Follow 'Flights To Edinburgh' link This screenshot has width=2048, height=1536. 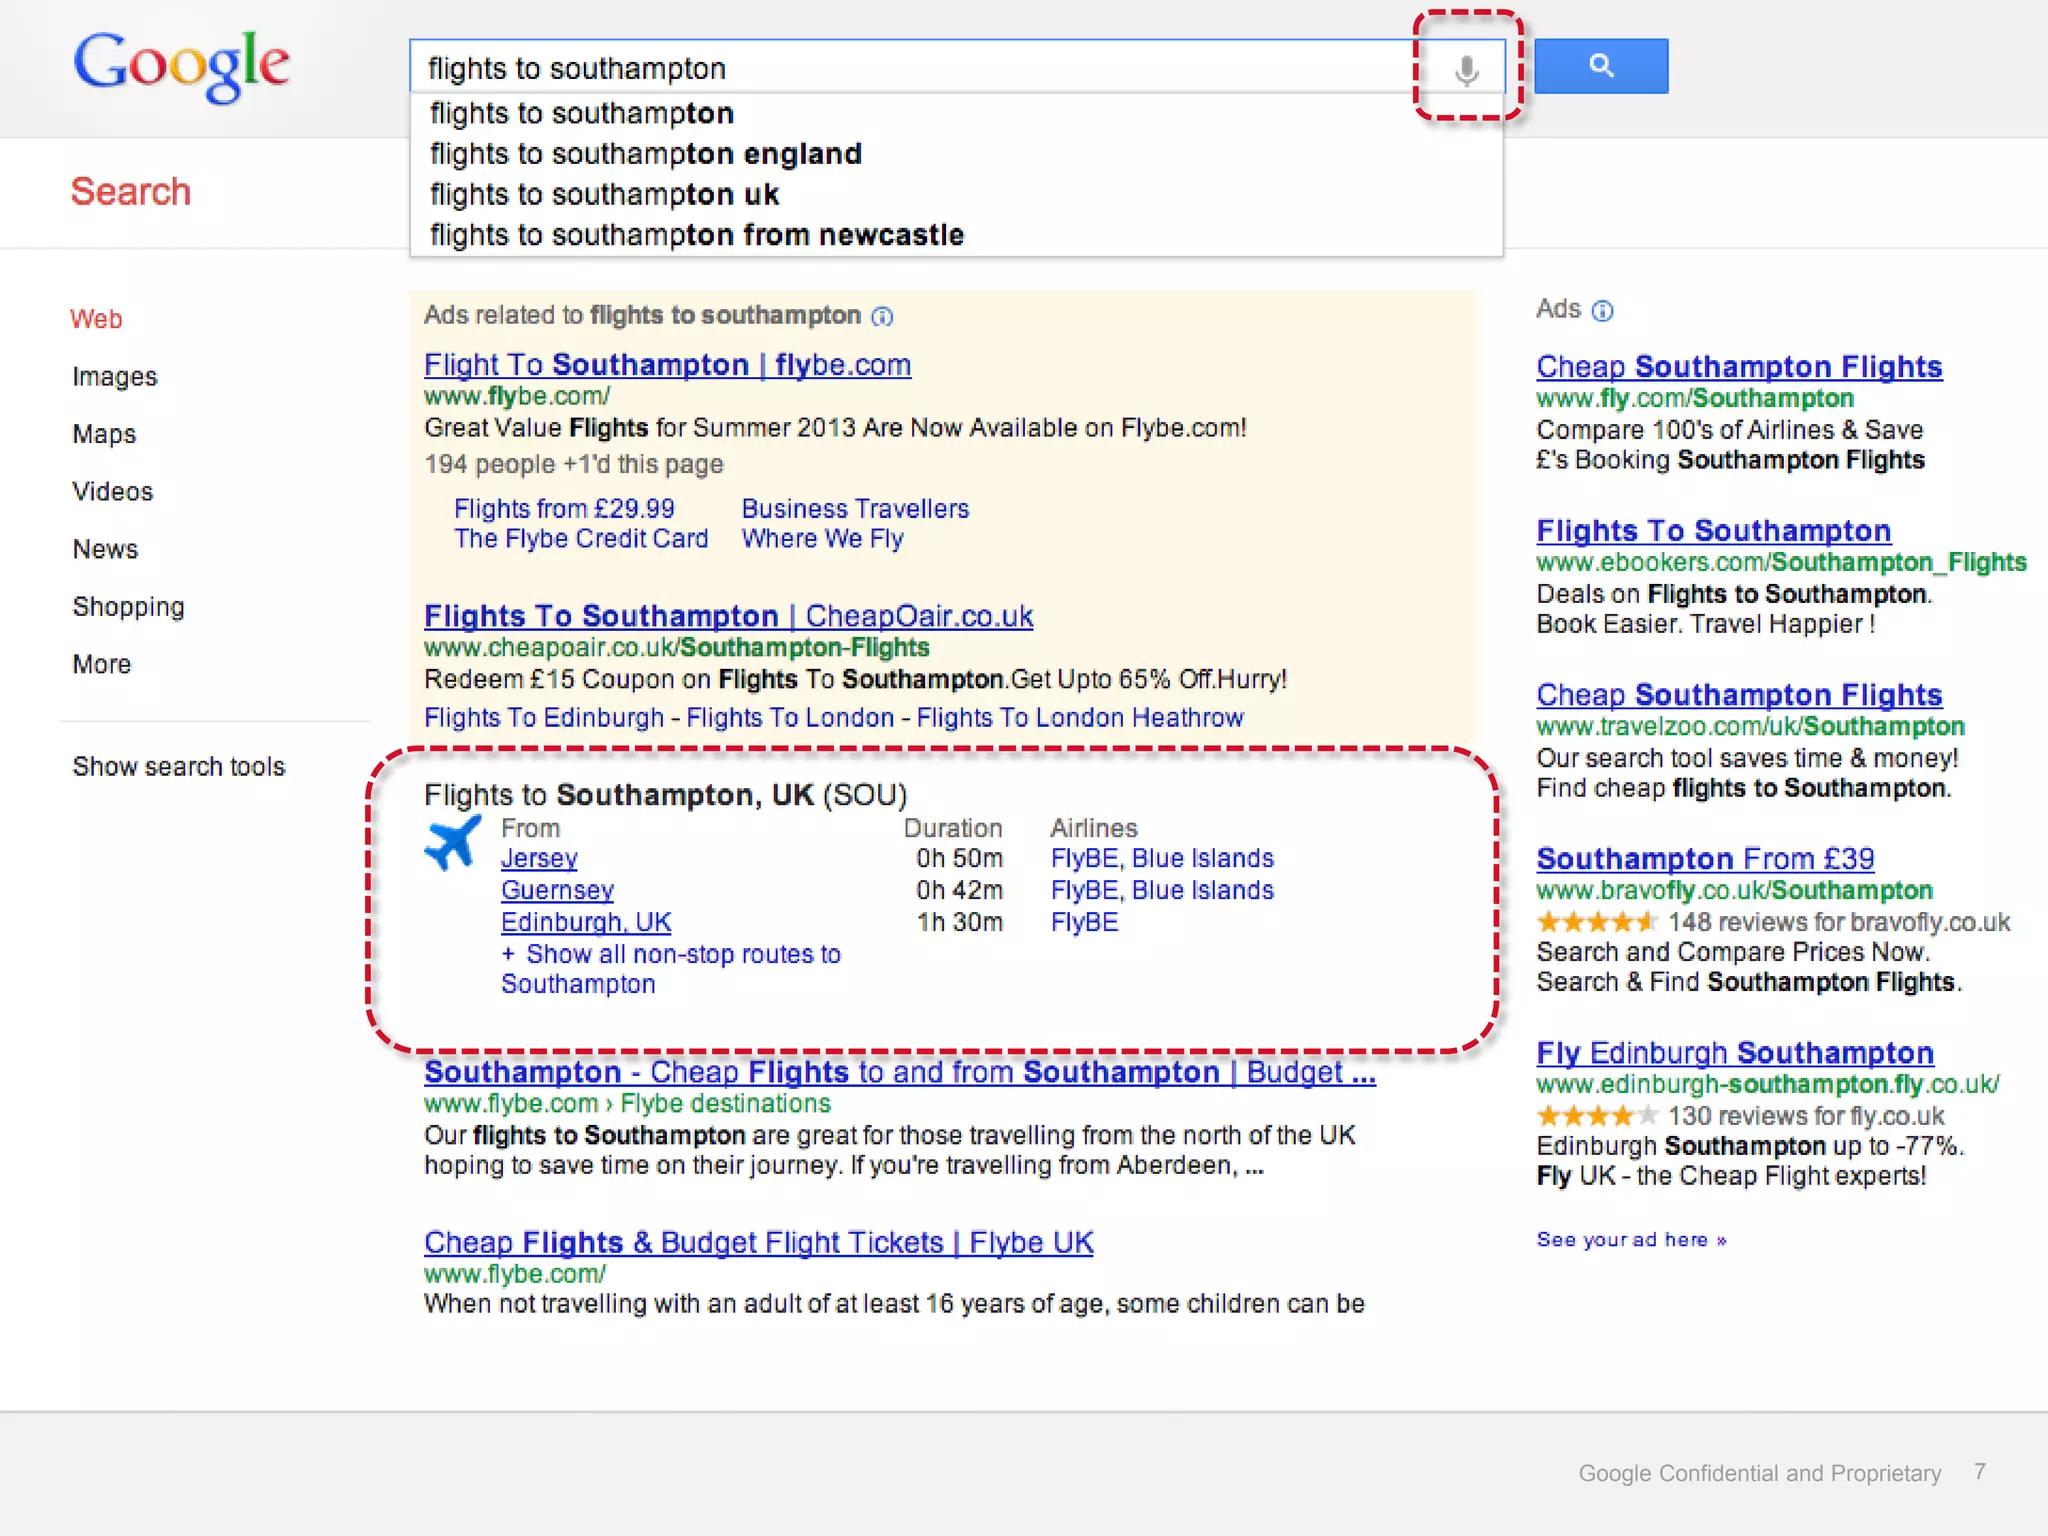(x=544, y=718)
